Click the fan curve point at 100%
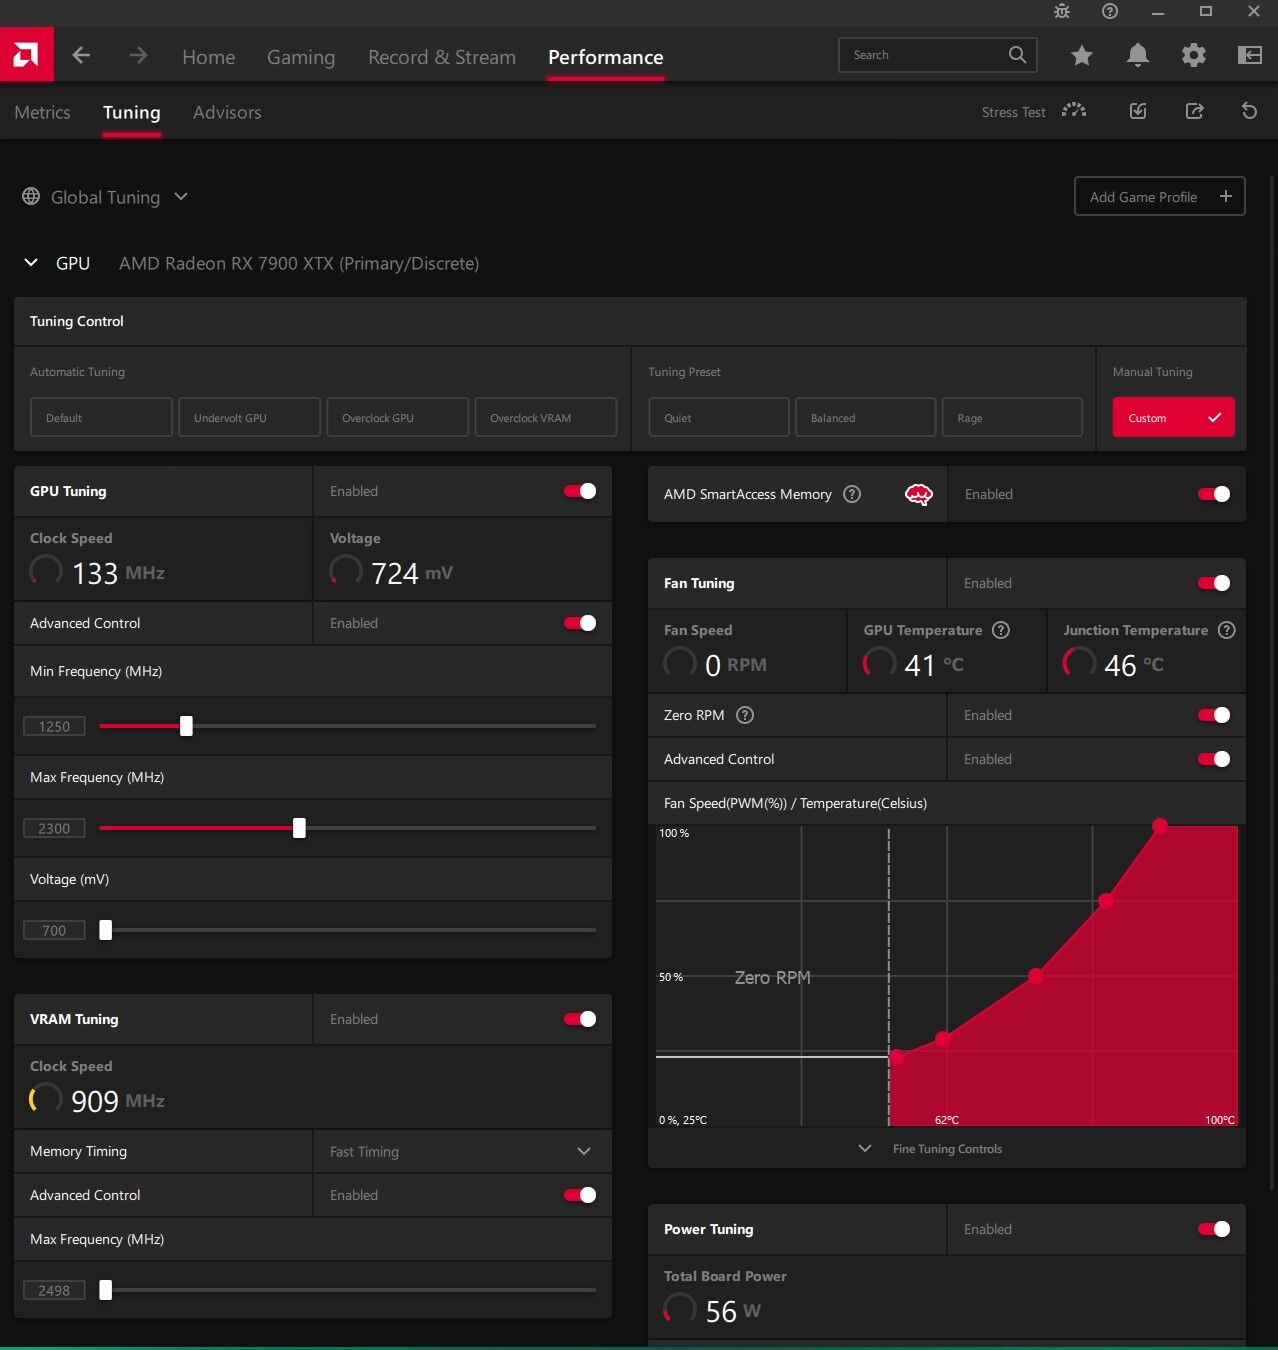 1160,826
